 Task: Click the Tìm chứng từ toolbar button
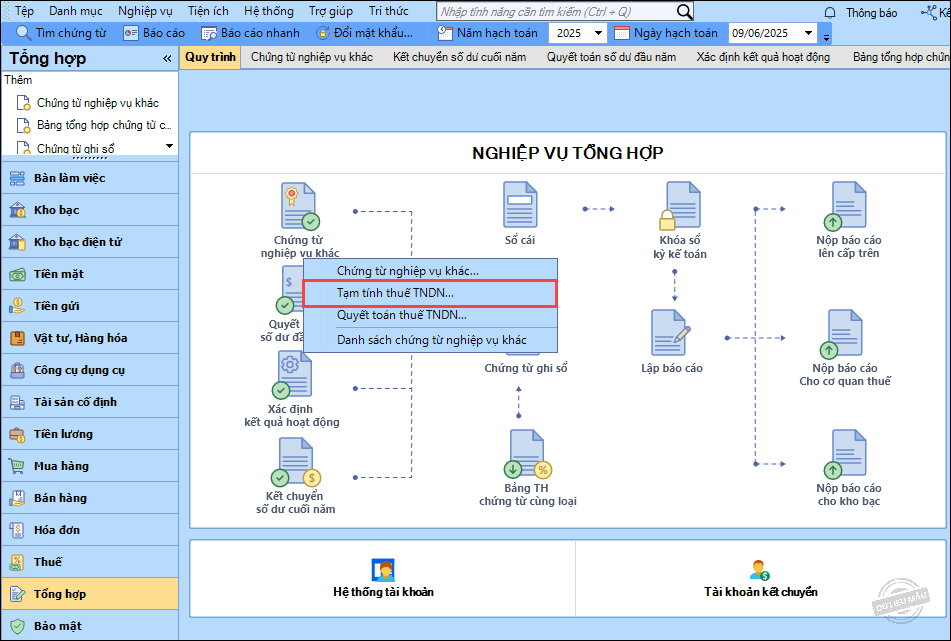pyautogui.click(x=61, y=33)
